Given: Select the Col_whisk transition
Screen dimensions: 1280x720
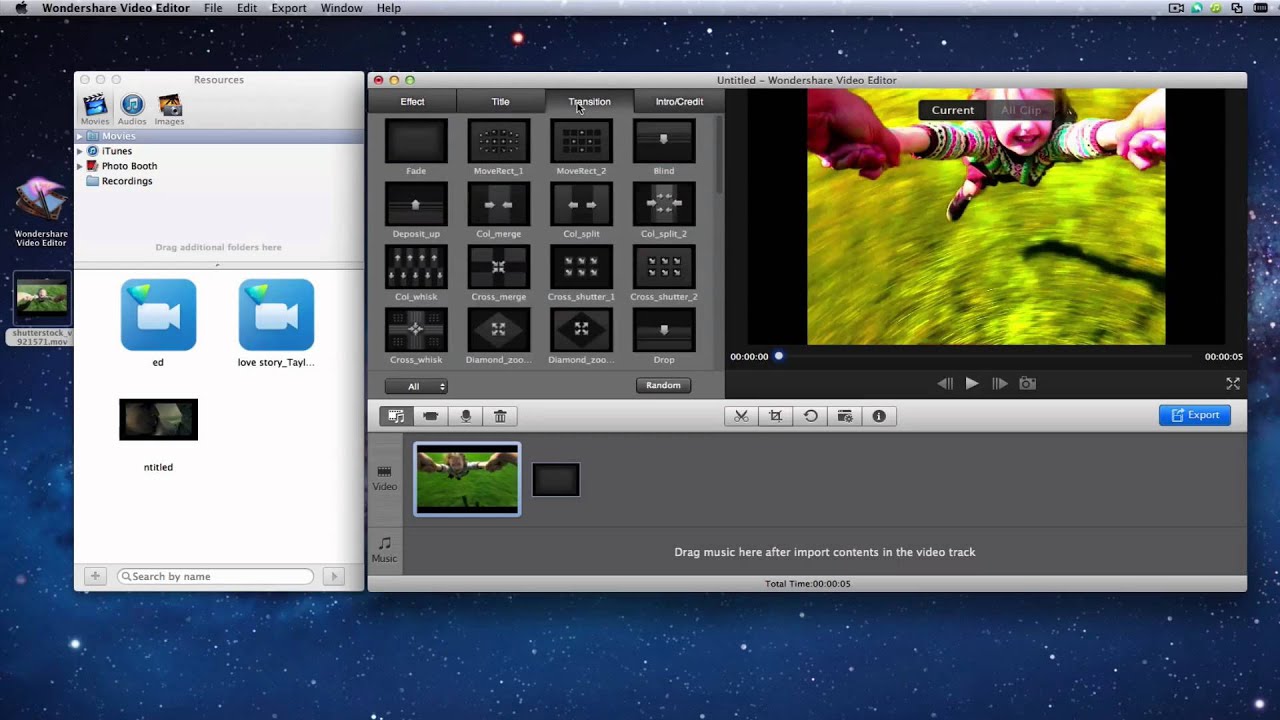Looking at the screenshot, I should click(416, 267).
